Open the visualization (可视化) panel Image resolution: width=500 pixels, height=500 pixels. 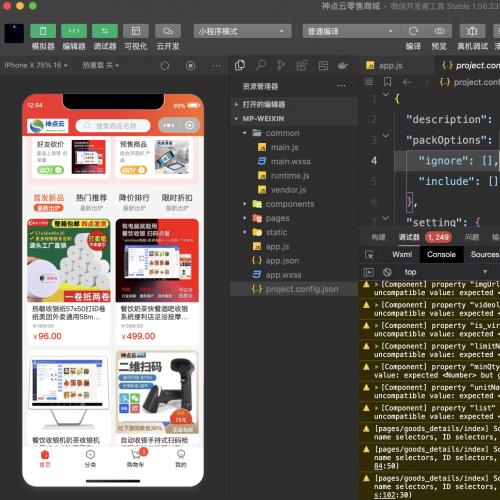pos(136,31)
